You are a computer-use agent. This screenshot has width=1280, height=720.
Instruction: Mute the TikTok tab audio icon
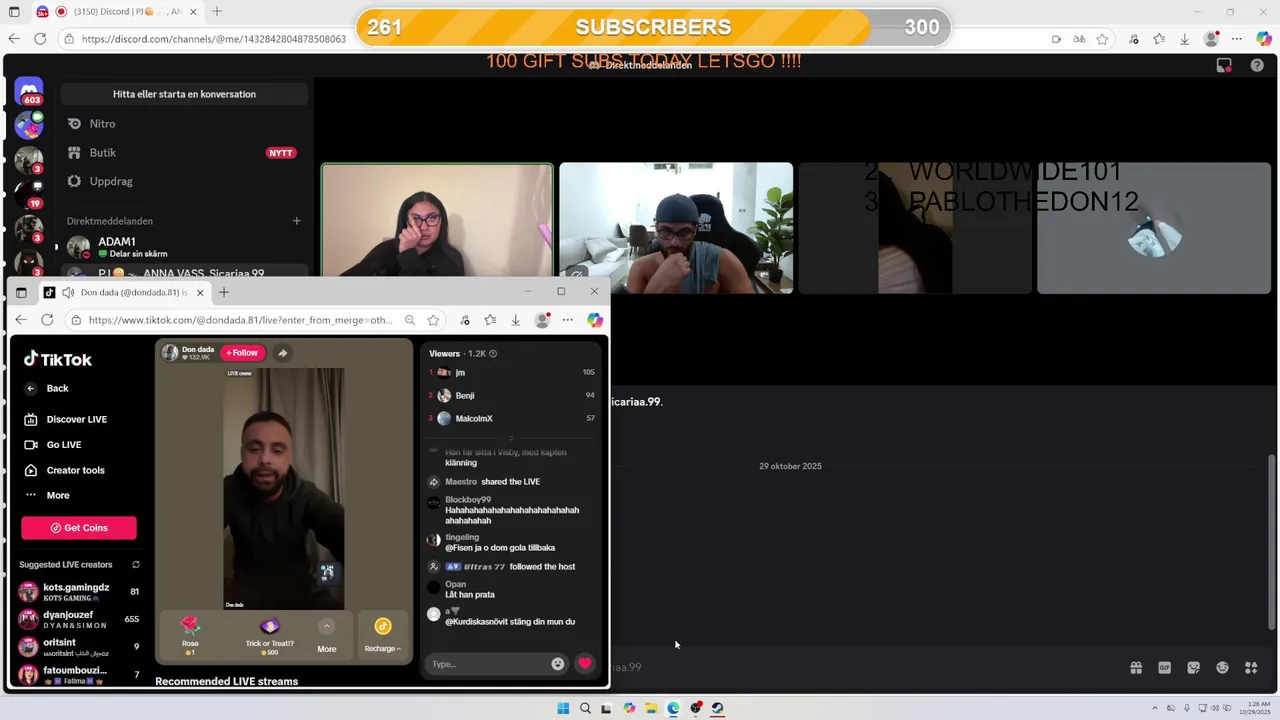click(x=68, y=292)
